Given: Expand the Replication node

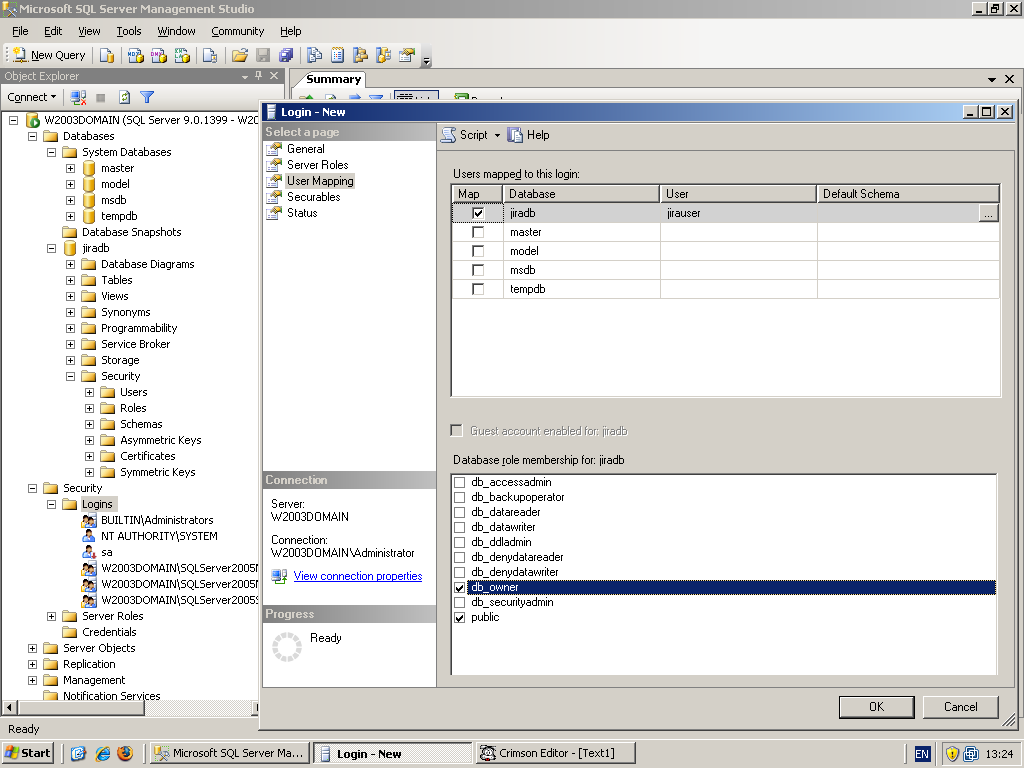Looking at the screenshot, I should tap(33, 664).
